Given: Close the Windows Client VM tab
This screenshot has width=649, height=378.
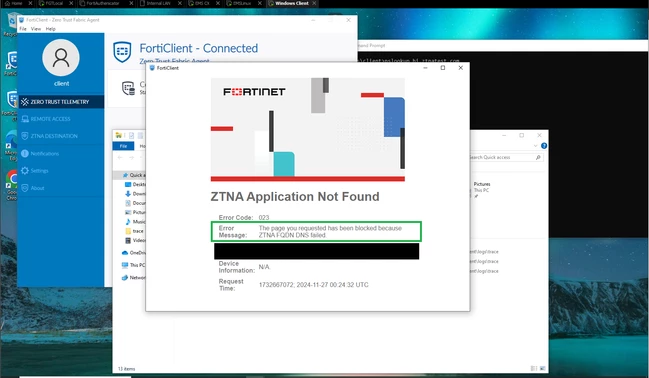Looking at the screenshot, I should point(314,3).
